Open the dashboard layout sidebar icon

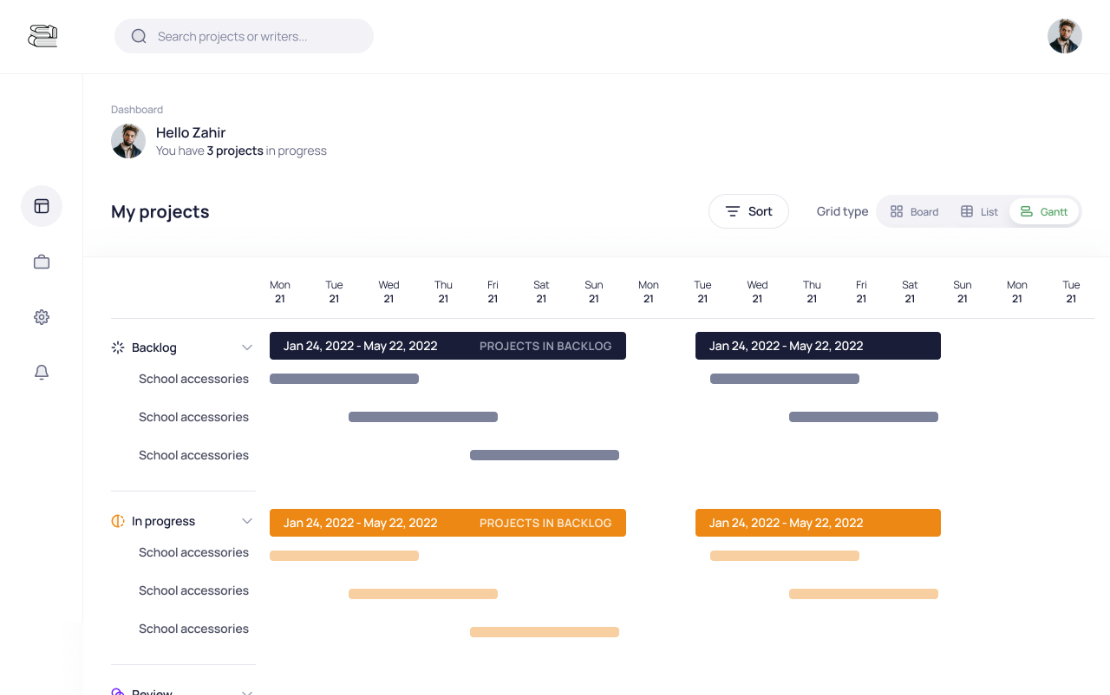42,206
